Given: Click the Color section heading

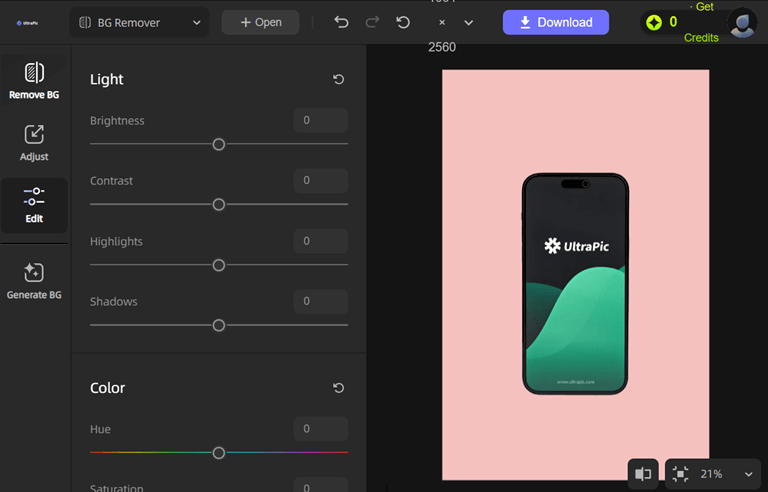Looking at the screenshot, I should [107, 388].
